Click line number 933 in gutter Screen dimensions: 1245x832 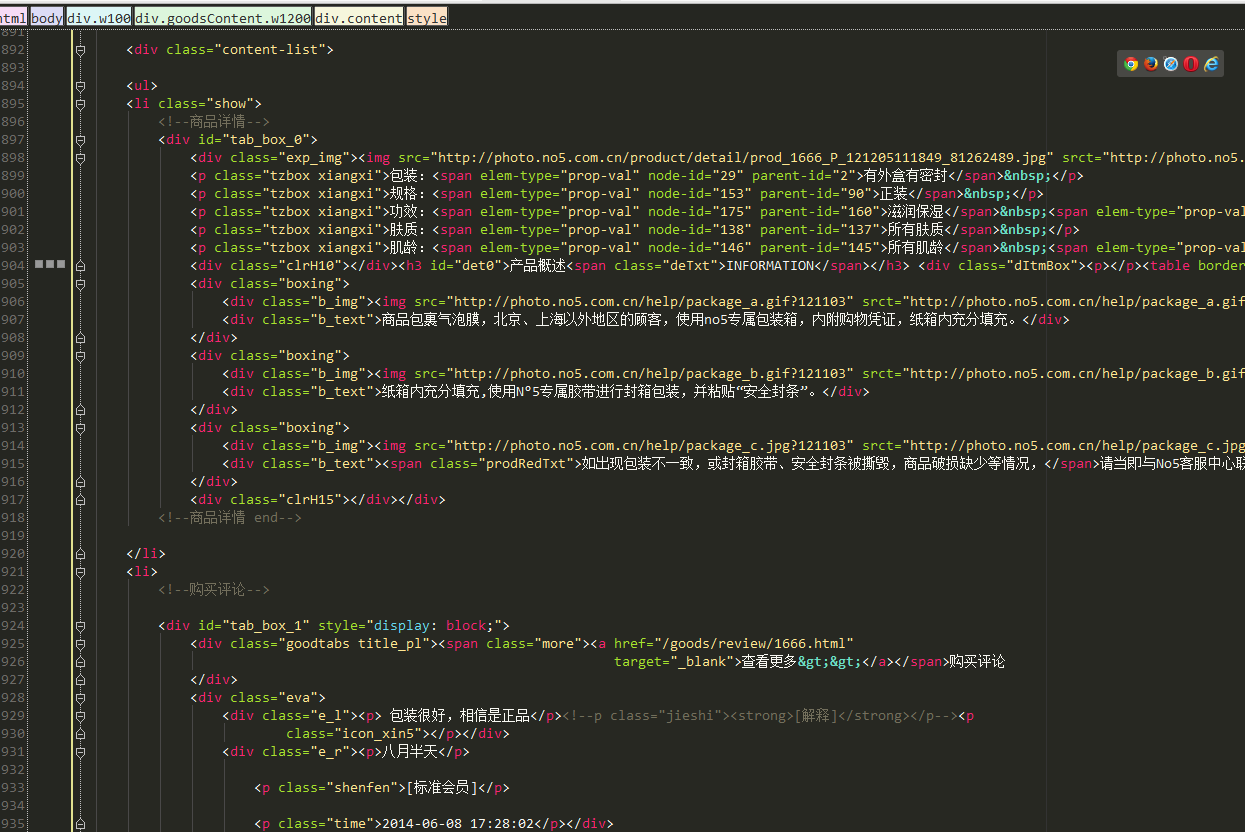click(x=12, y=788)
